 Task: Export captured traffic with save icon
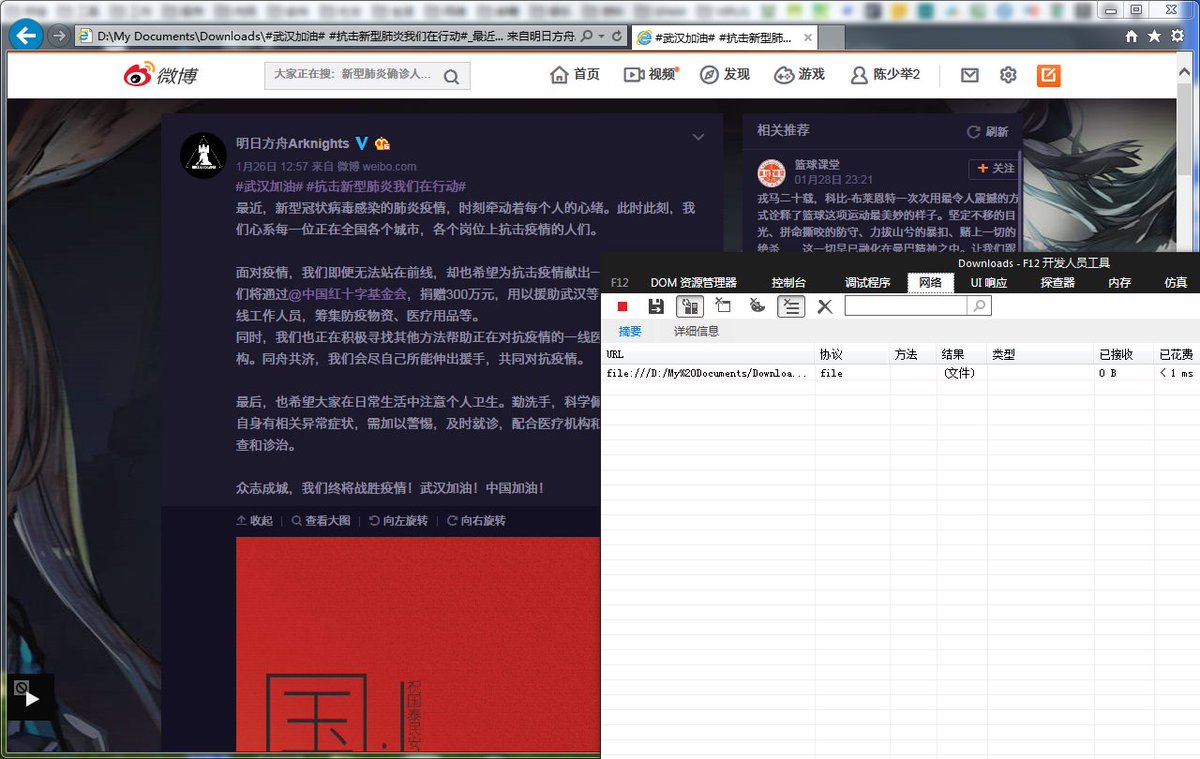coord(656,306)
